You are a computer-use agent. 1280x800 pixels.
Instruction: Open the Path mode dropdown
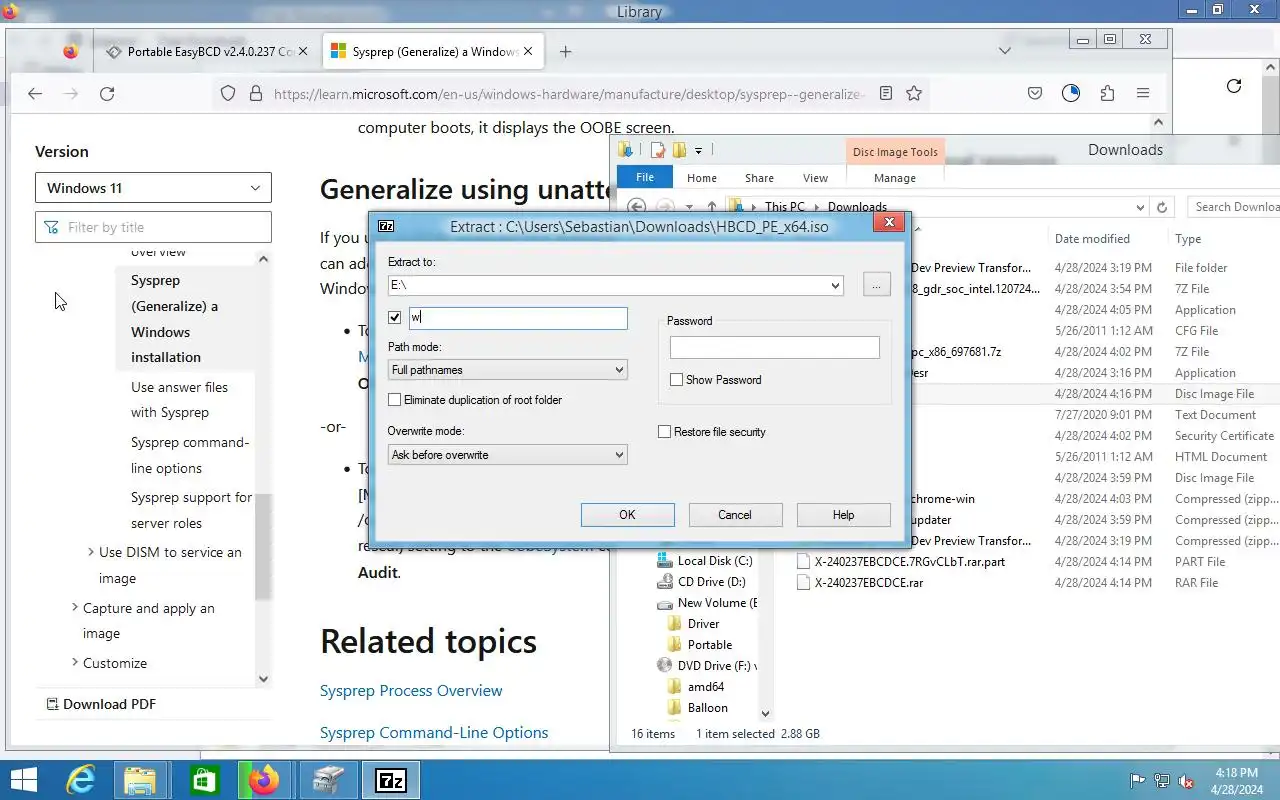coord(619,370)
